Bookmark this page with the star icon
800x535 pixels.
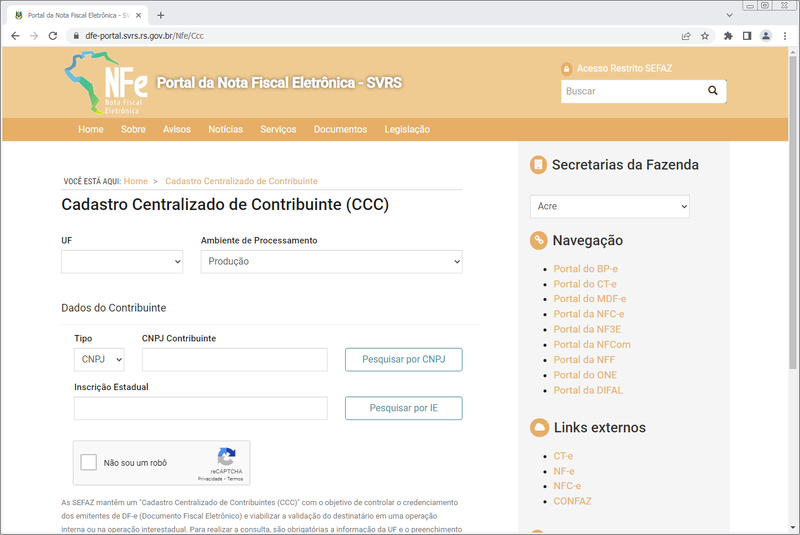click(705, 36)
